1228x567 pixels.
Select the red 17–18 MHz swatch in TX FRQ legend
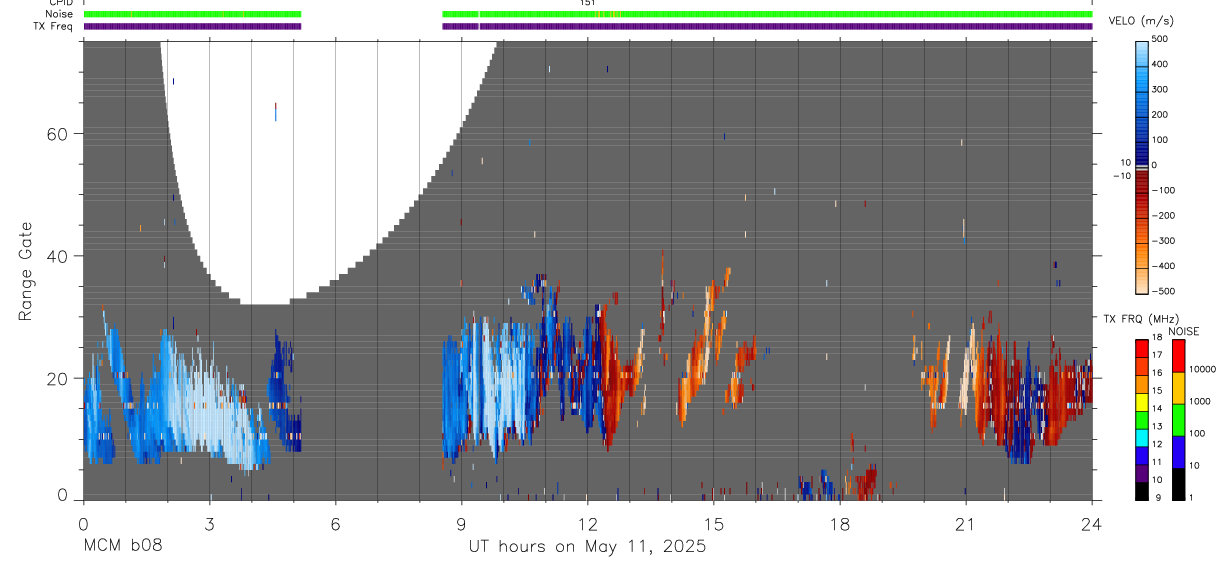1142,348
